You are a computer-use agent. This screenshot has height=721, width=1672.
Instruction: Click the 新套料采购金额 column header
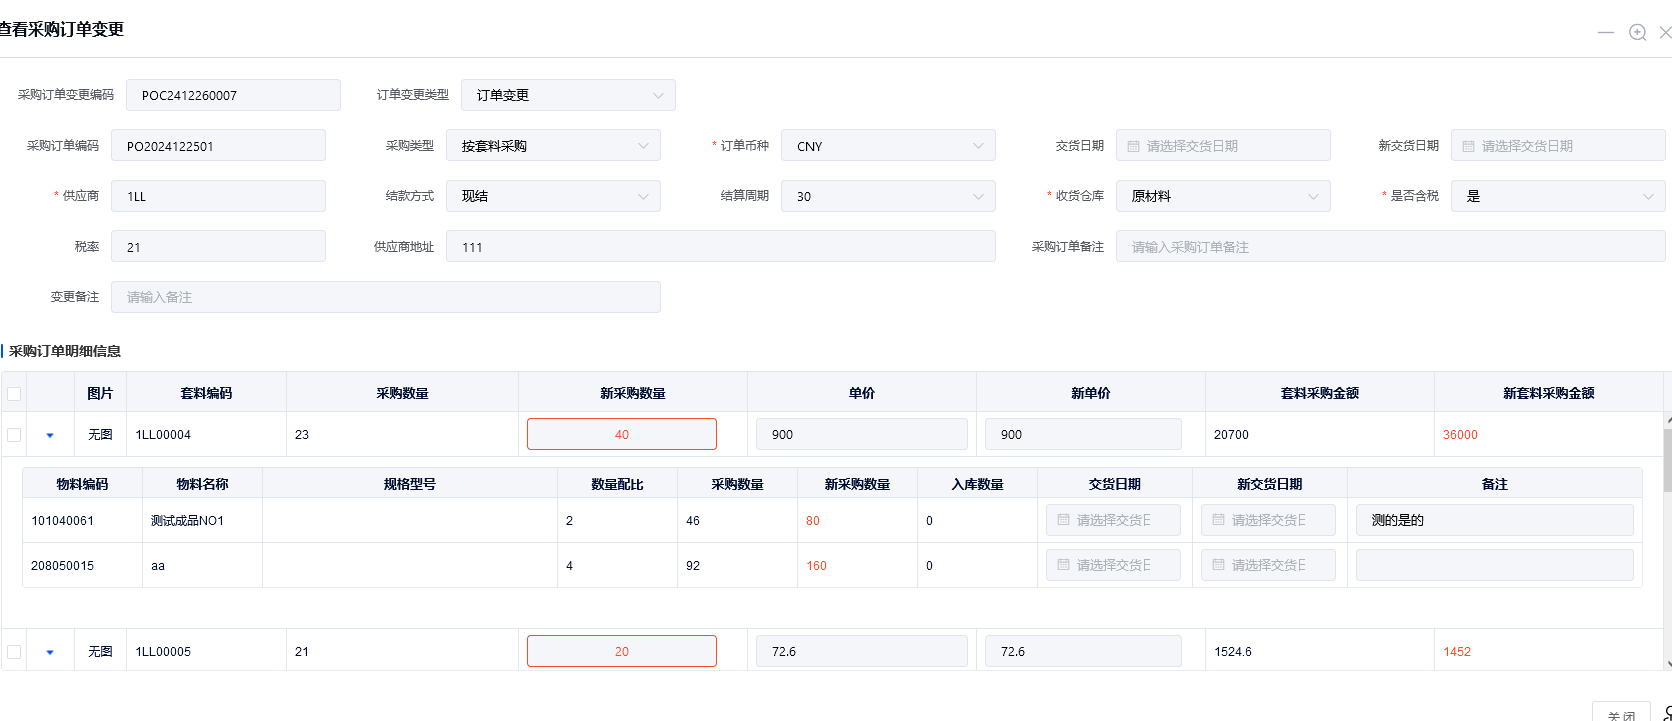(1548, 393)
